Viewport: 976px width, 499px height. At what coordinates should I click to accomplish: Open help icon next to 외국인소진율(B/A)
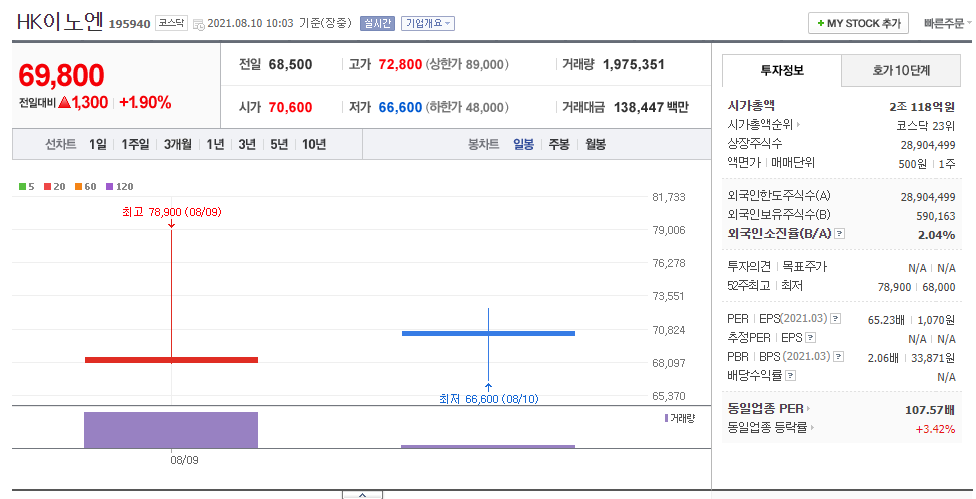point(840,234)
